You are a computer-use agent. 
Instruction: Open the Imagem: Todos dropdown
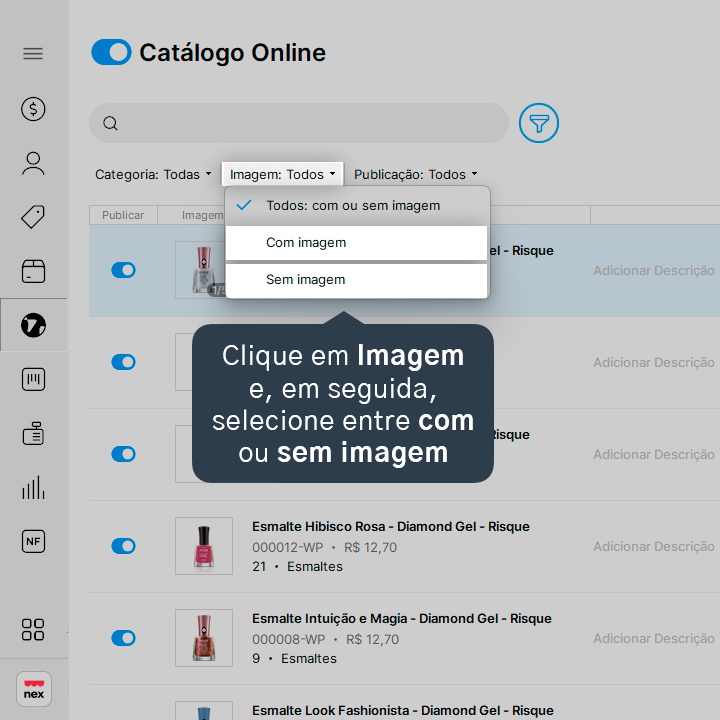[282, 174]
